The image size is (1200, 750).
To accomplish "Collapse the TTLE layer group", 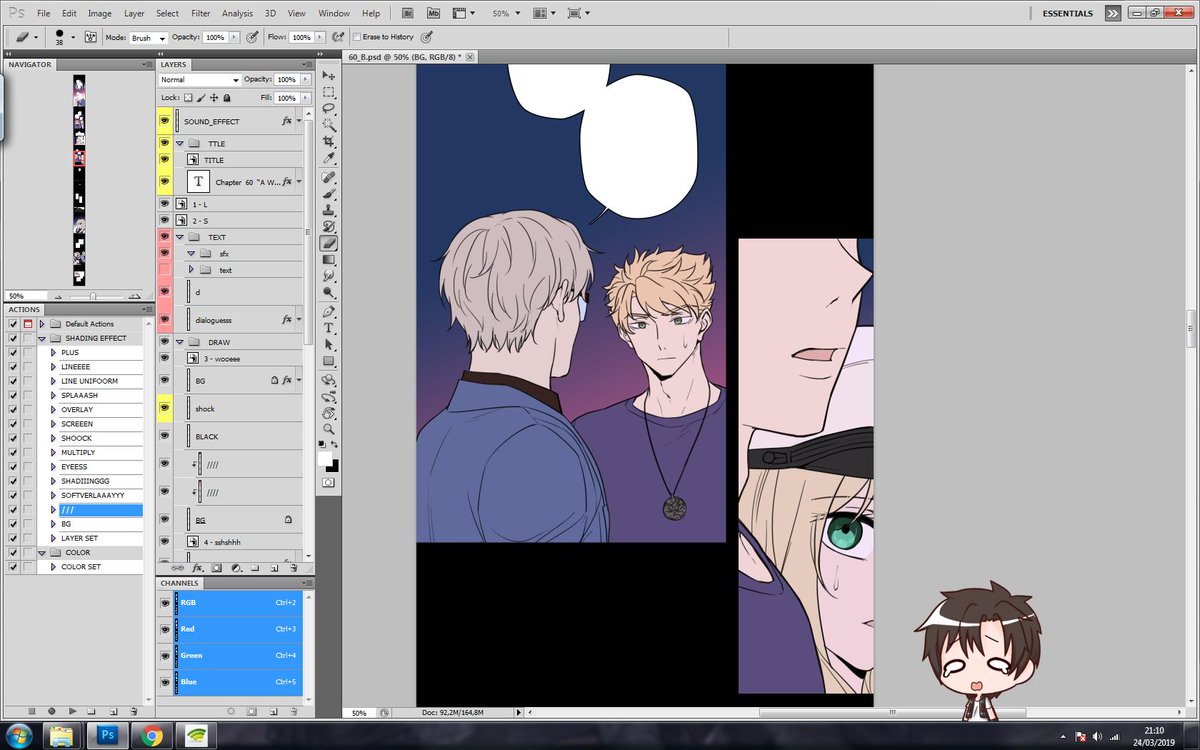I will (180, 144).
